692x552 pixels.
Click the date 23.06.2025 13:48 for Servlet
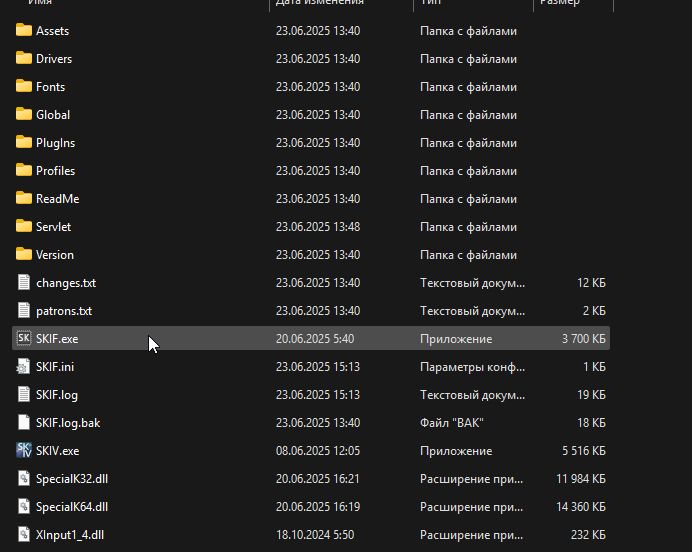(318, 227)
